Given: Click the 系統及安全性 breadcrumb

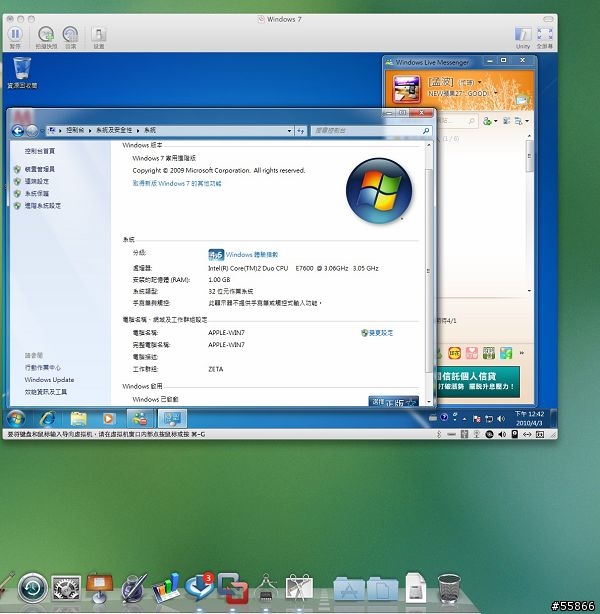Looking at the screenshot, I should pos(114,130).
